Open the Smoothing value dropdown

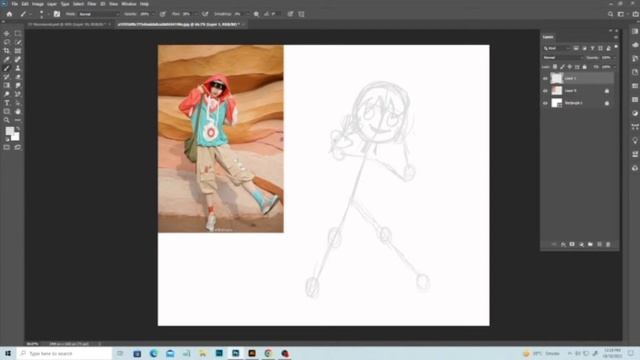coord(248,14)
